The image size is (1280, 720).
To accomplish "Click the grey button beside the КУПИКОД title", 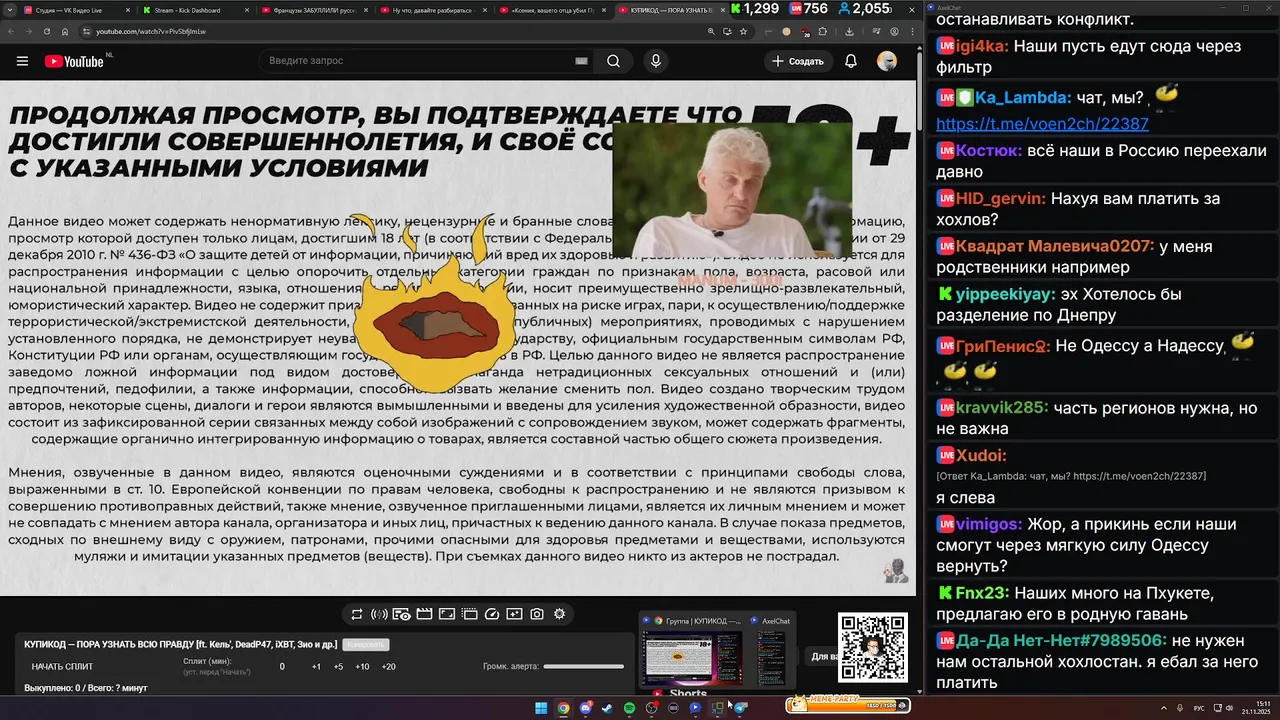I will coord(366,645).
